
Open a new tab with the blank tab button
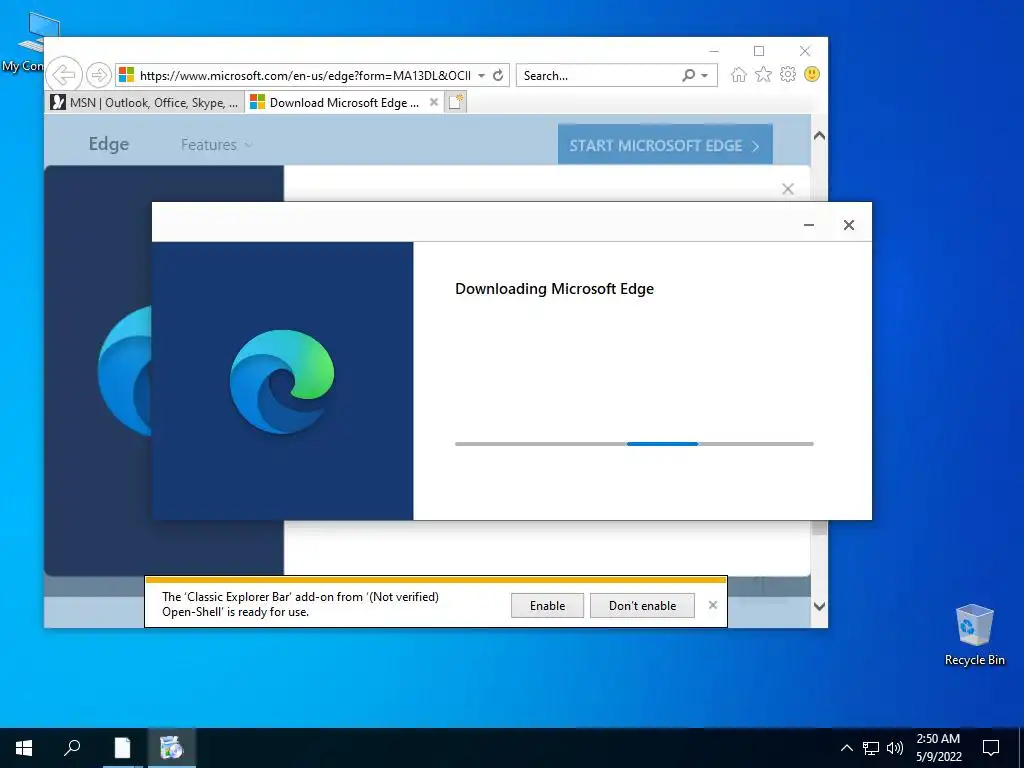pyautogui.click(x=456, y=102)
